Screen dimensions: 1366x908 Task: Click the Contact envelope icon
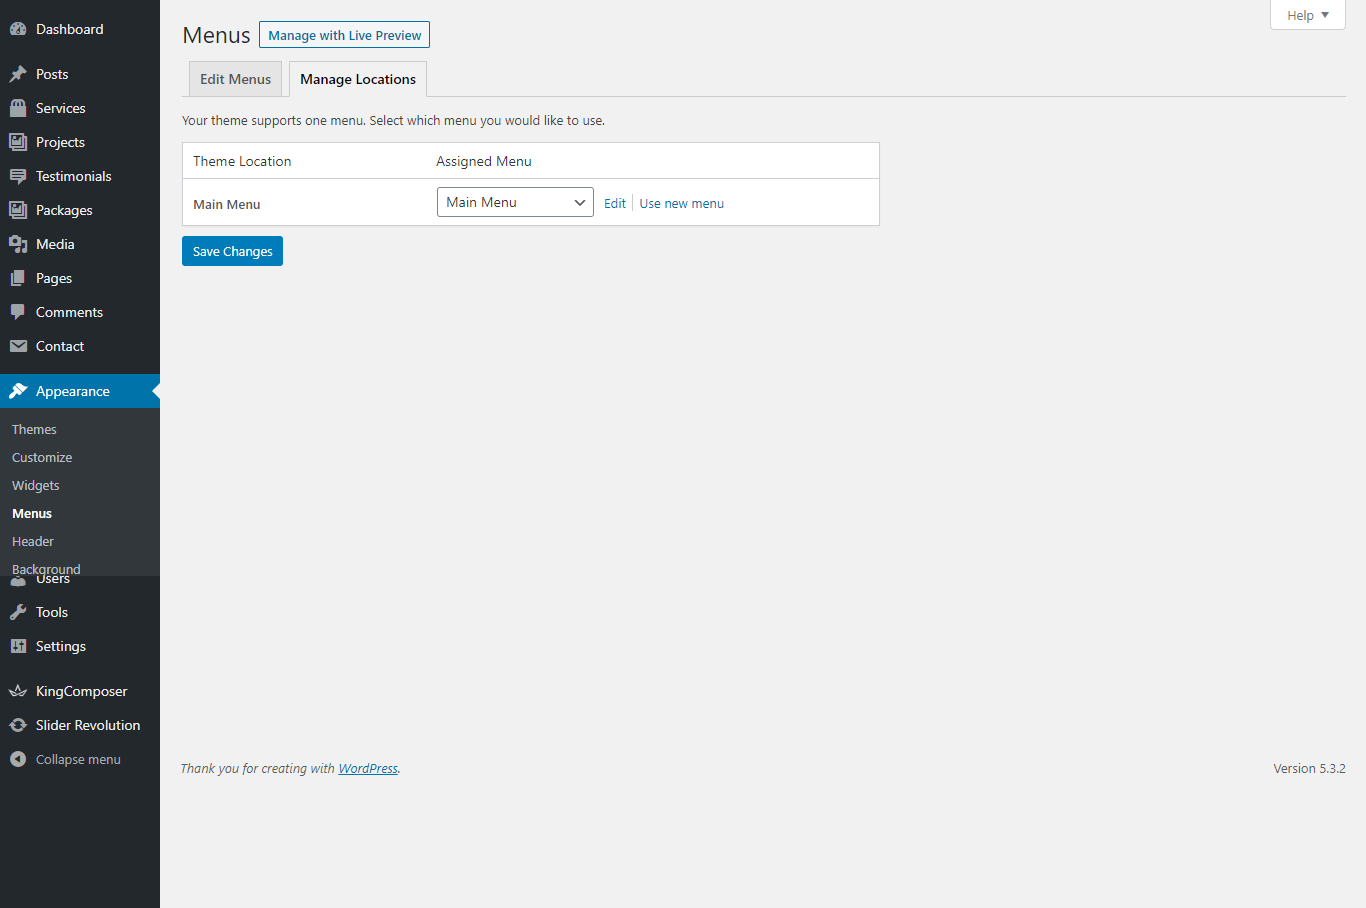[18, 346]
